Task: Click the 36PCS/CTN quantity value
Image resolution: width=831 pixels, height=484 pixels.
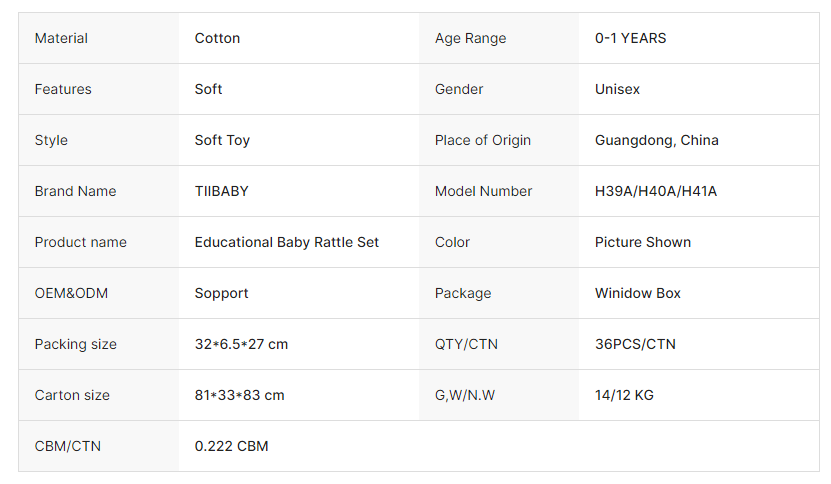Action: tap(635, 344)
